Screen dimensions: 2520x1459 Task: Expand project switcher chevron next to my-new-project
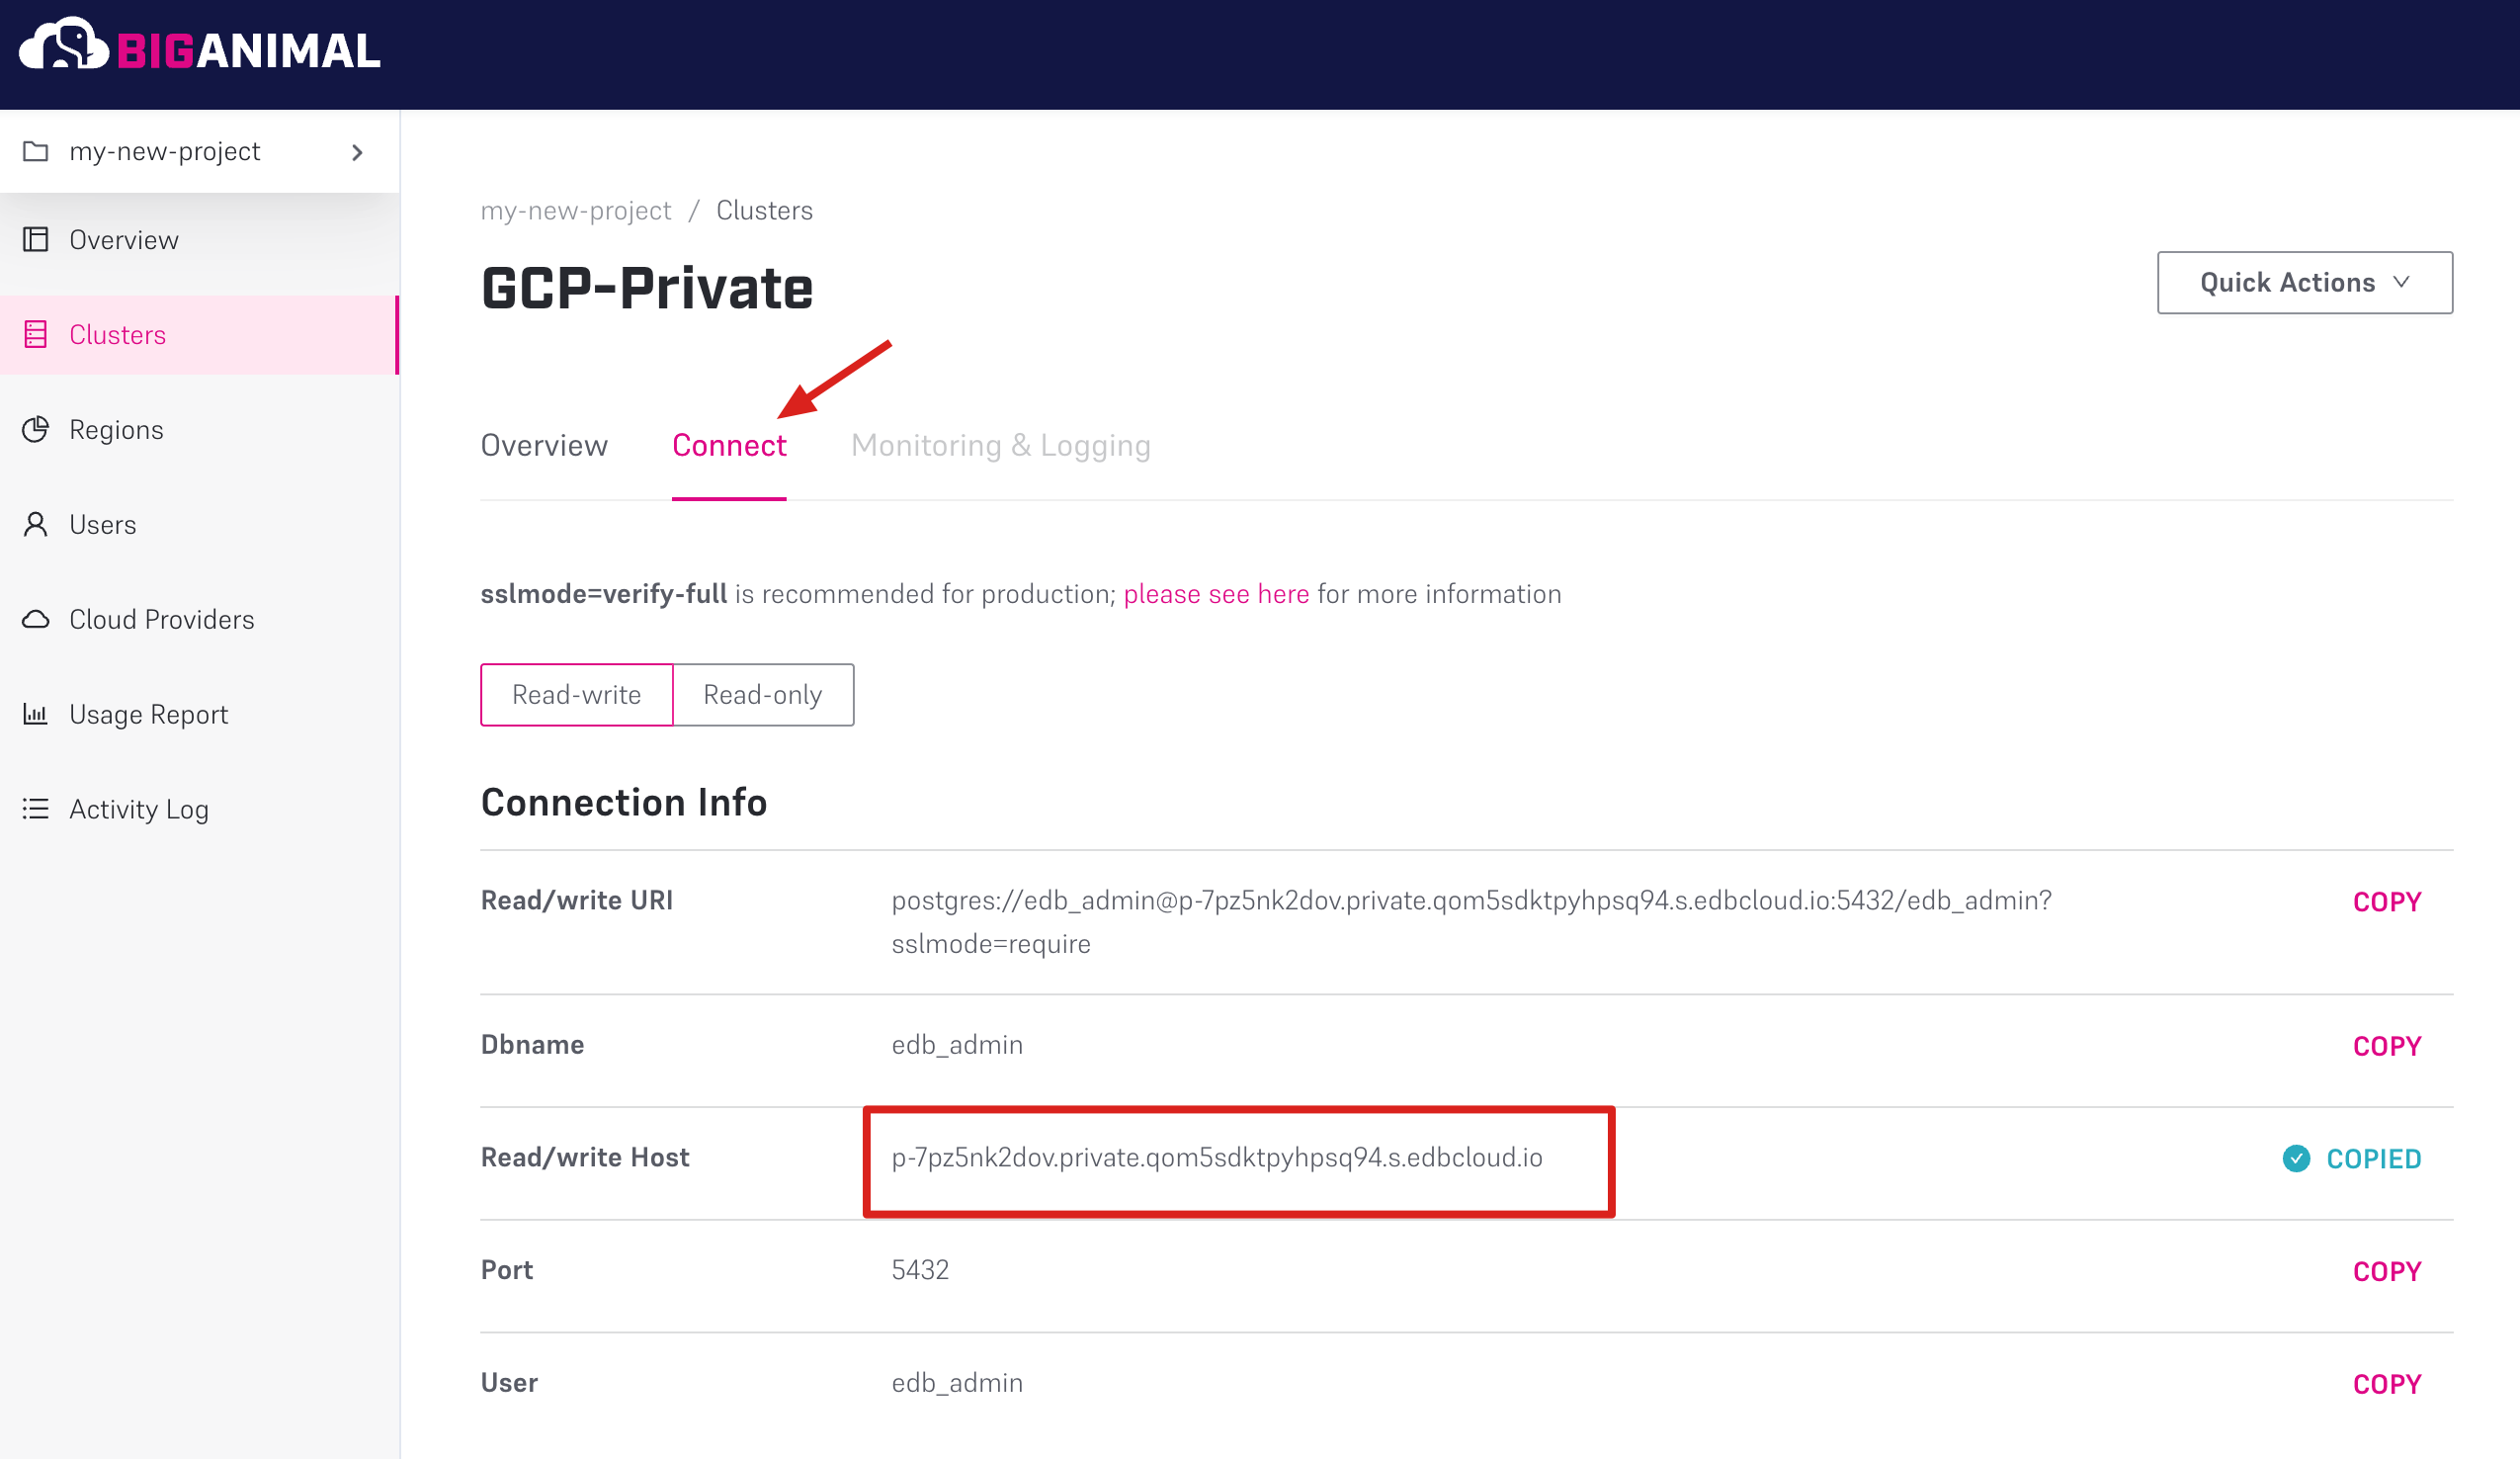pos(357,152)
